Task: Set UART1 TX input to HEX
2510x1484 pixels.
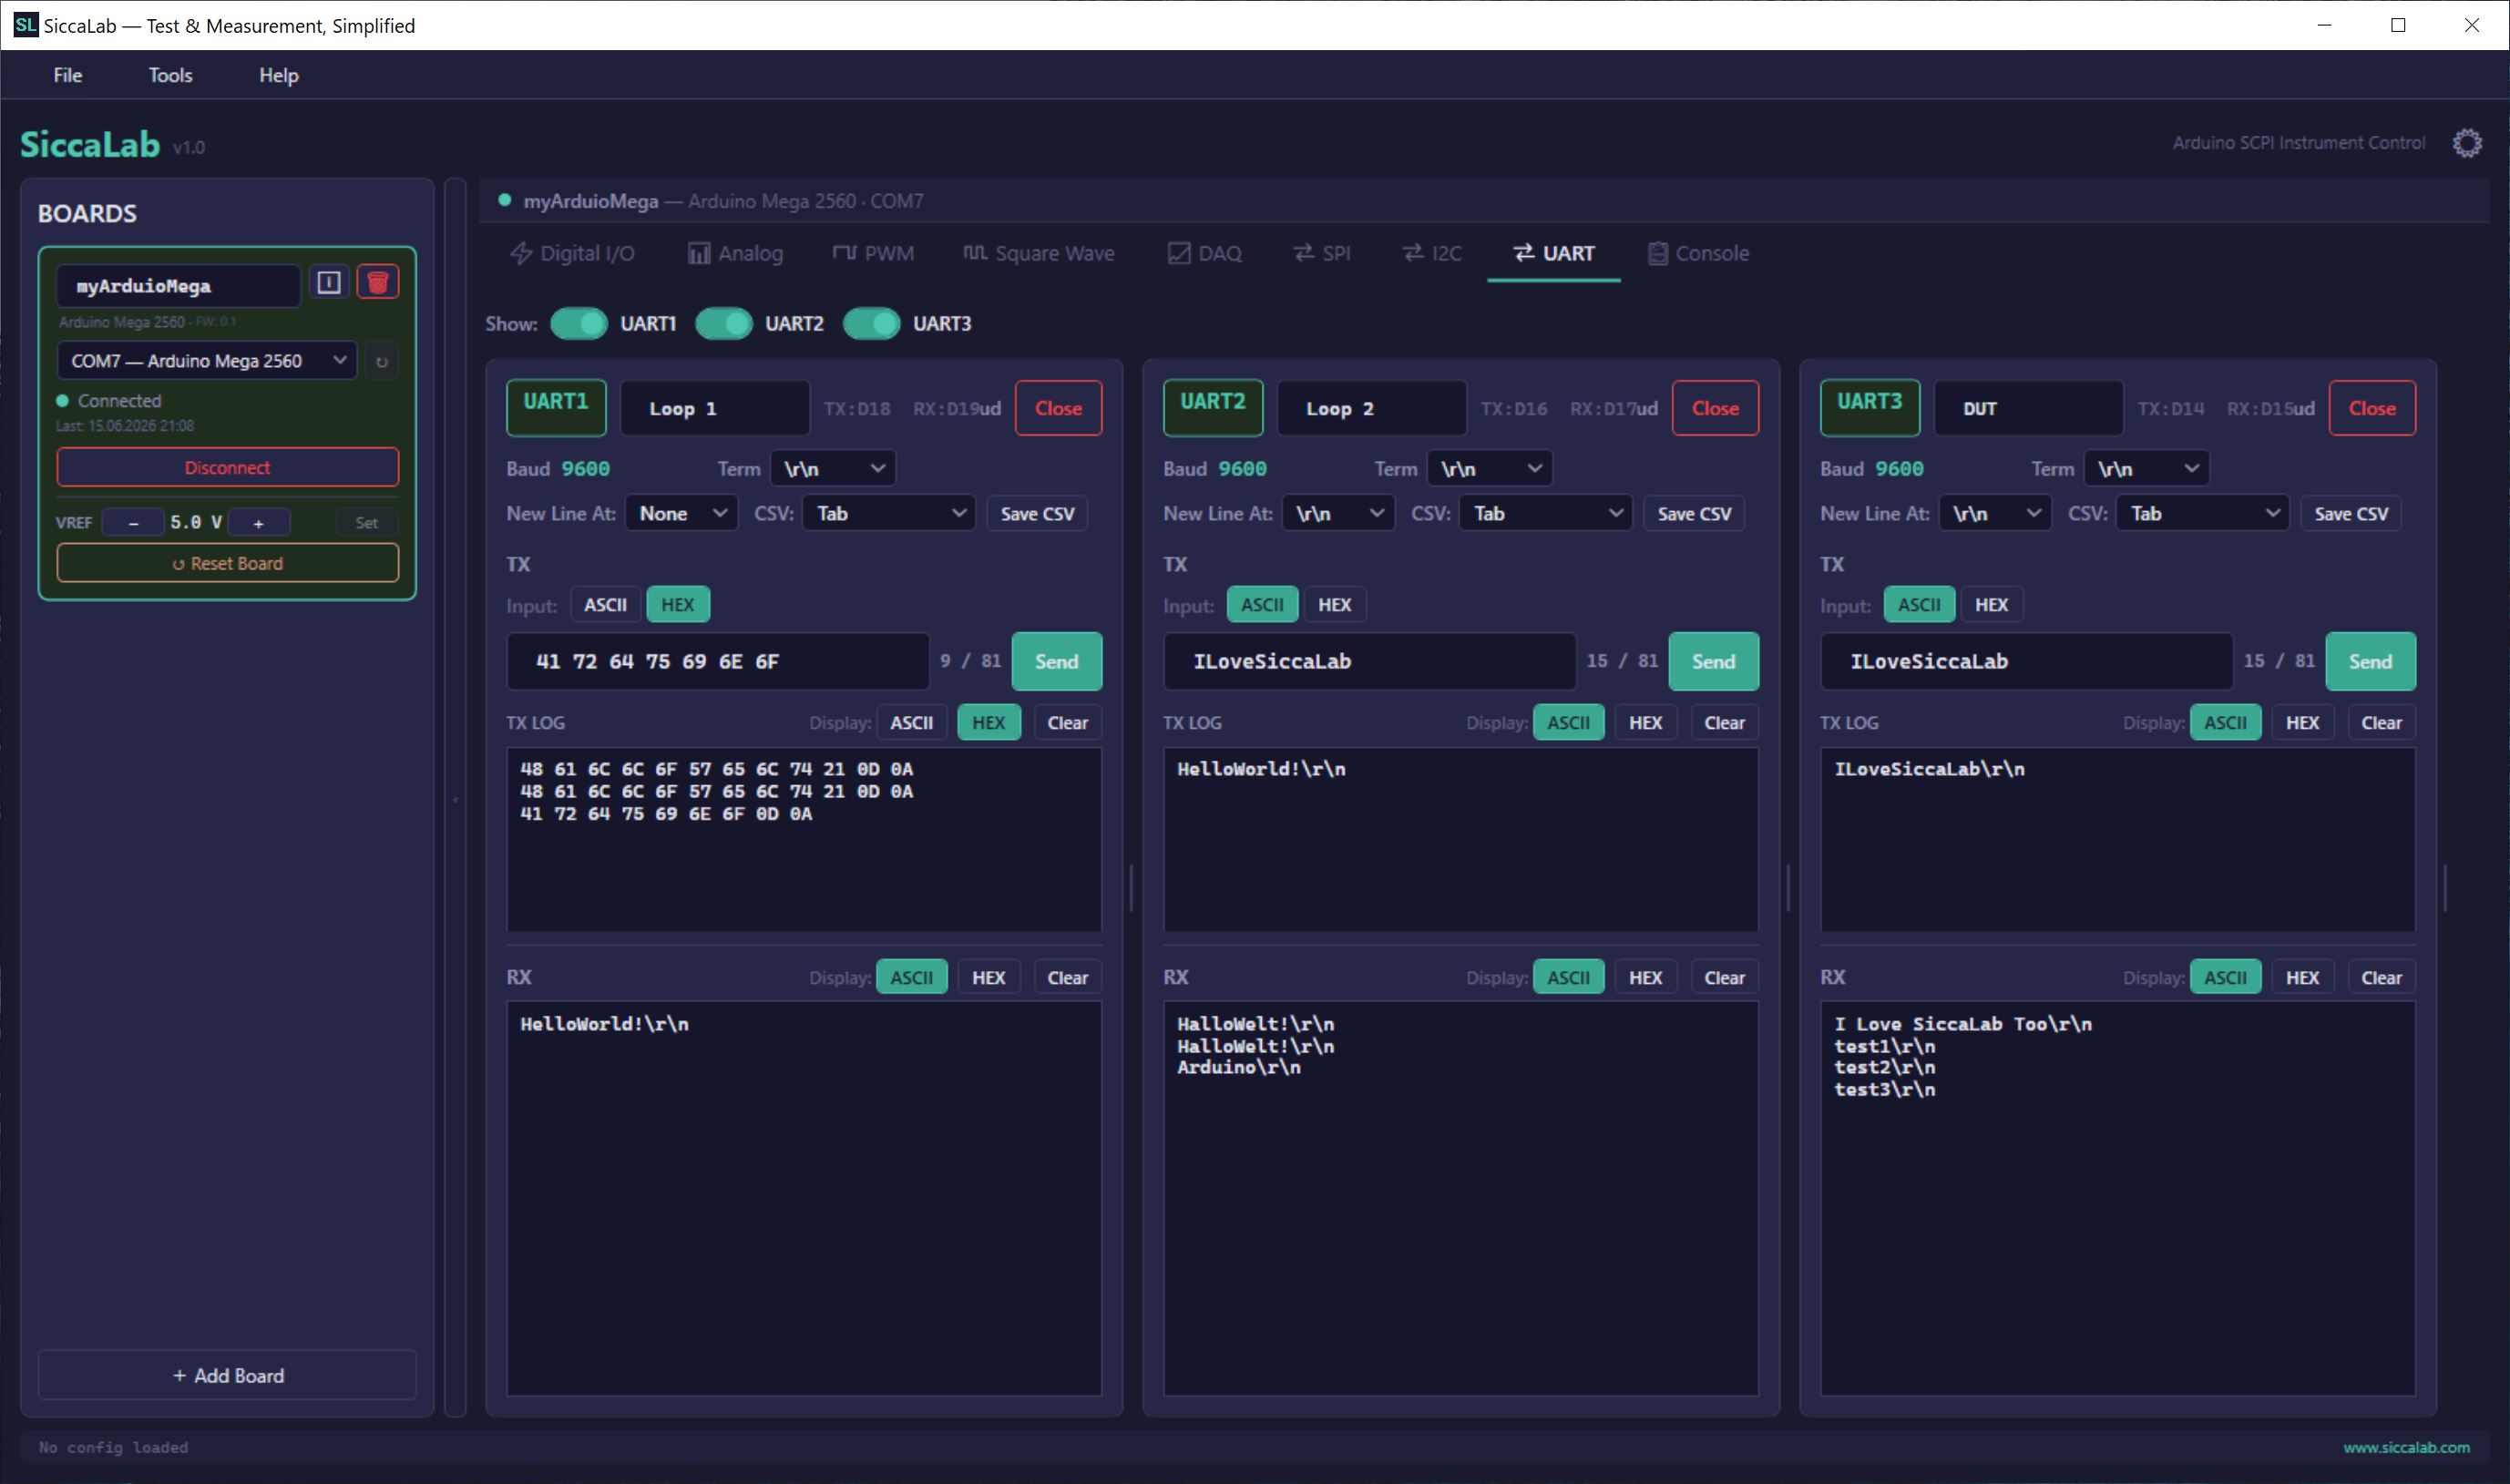Action: pyautogui.click(x=677, y=605)
